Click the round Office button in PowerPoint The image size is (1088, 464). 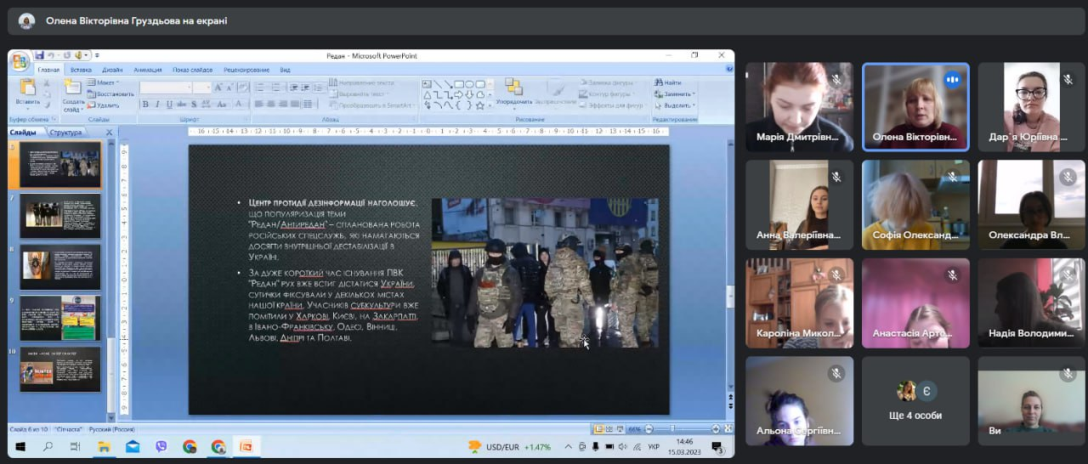pyautogui.click(x=19, y=60)
